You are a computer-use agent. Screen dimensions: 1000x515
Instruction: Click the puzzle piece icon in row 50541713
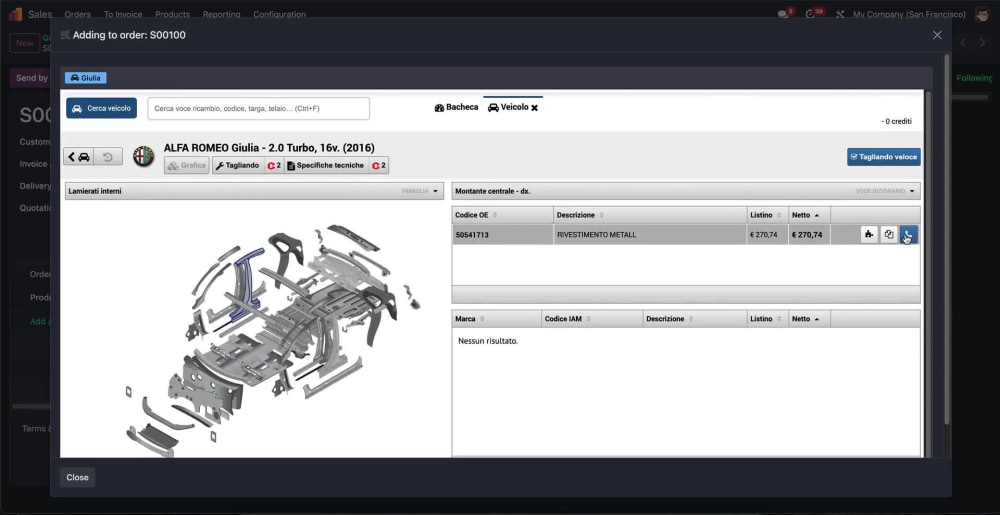869,235
